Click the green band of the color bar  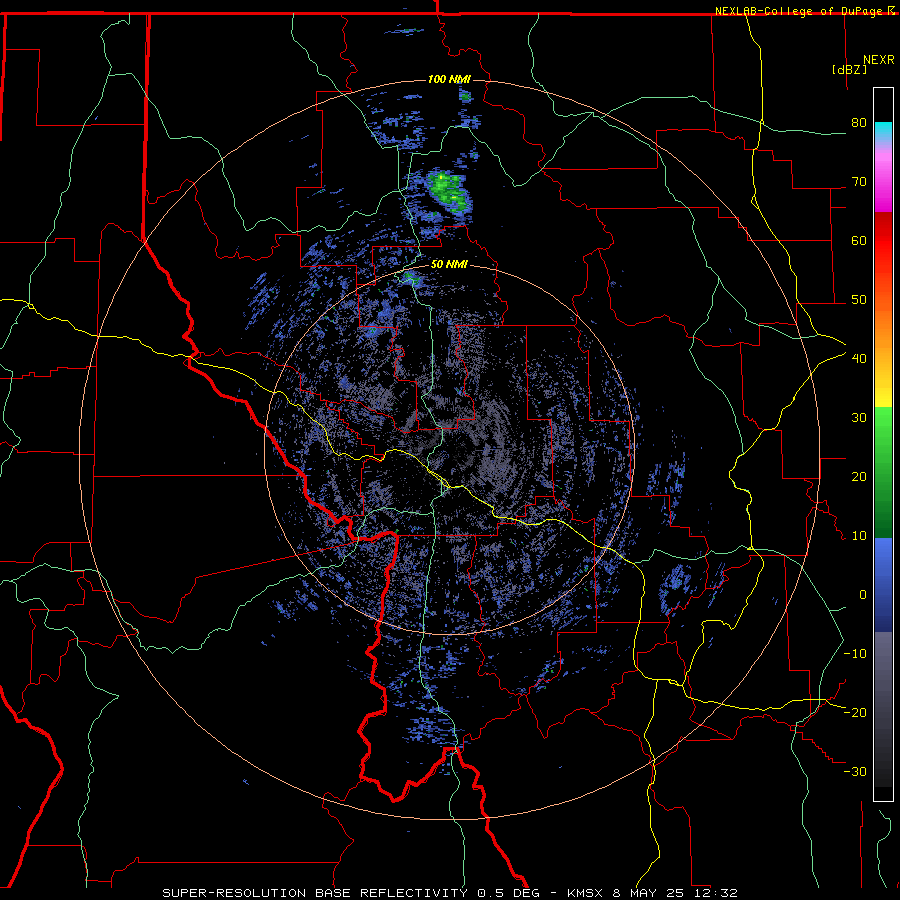(x=883, y=472)
